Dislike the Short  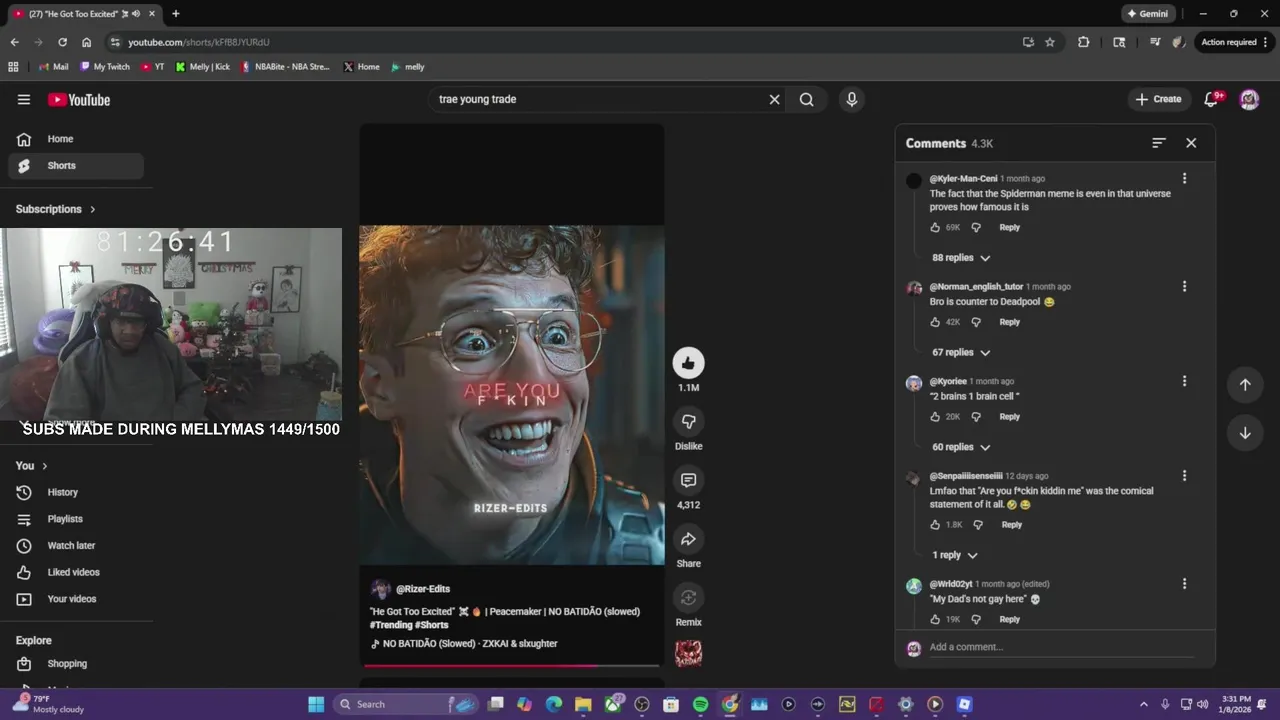688,421
